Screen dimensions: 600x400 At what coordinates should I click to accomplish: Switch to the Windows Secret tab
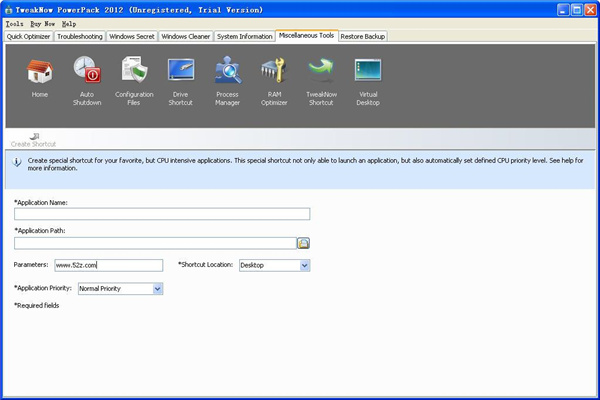coord(132,36)
